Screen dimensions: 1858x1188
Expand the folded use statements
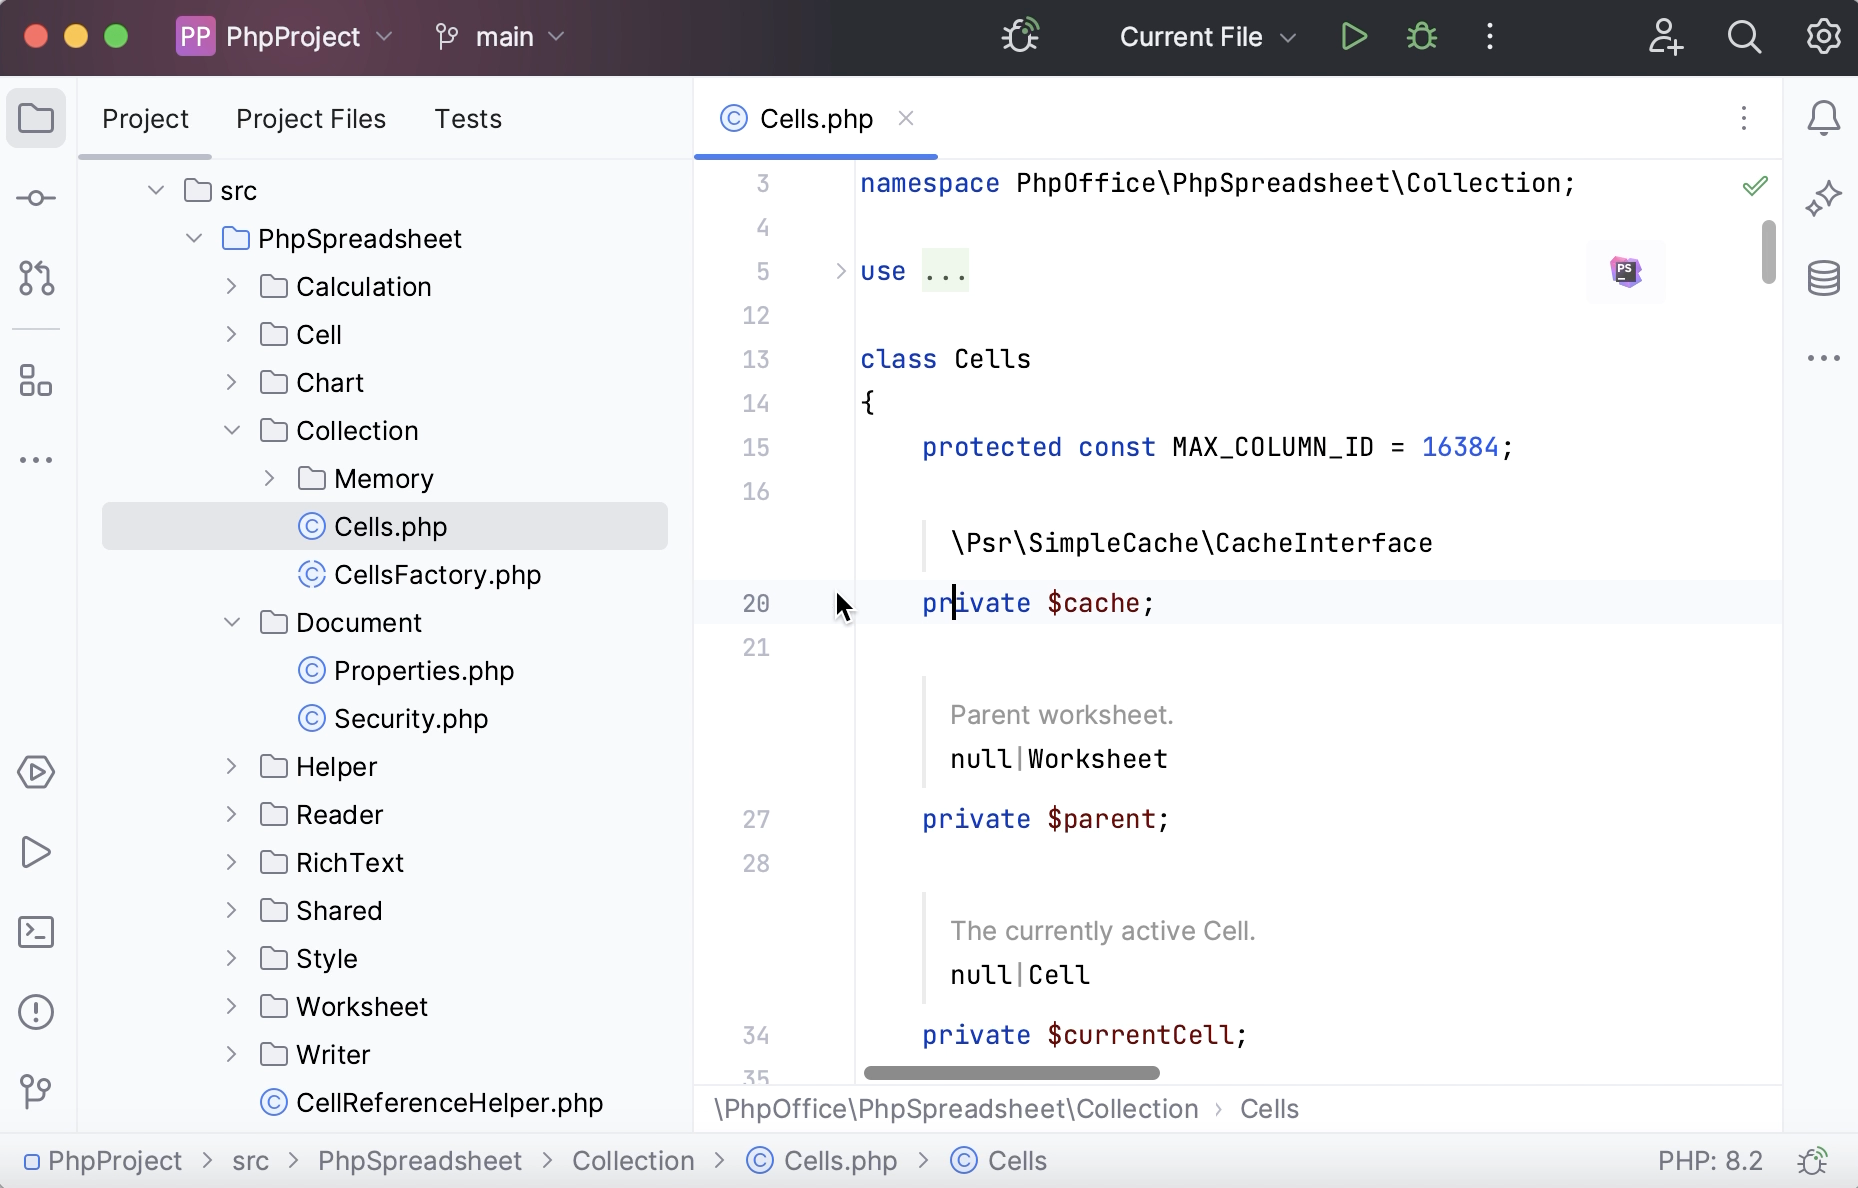pyautogui.click(x=841, y=271)
